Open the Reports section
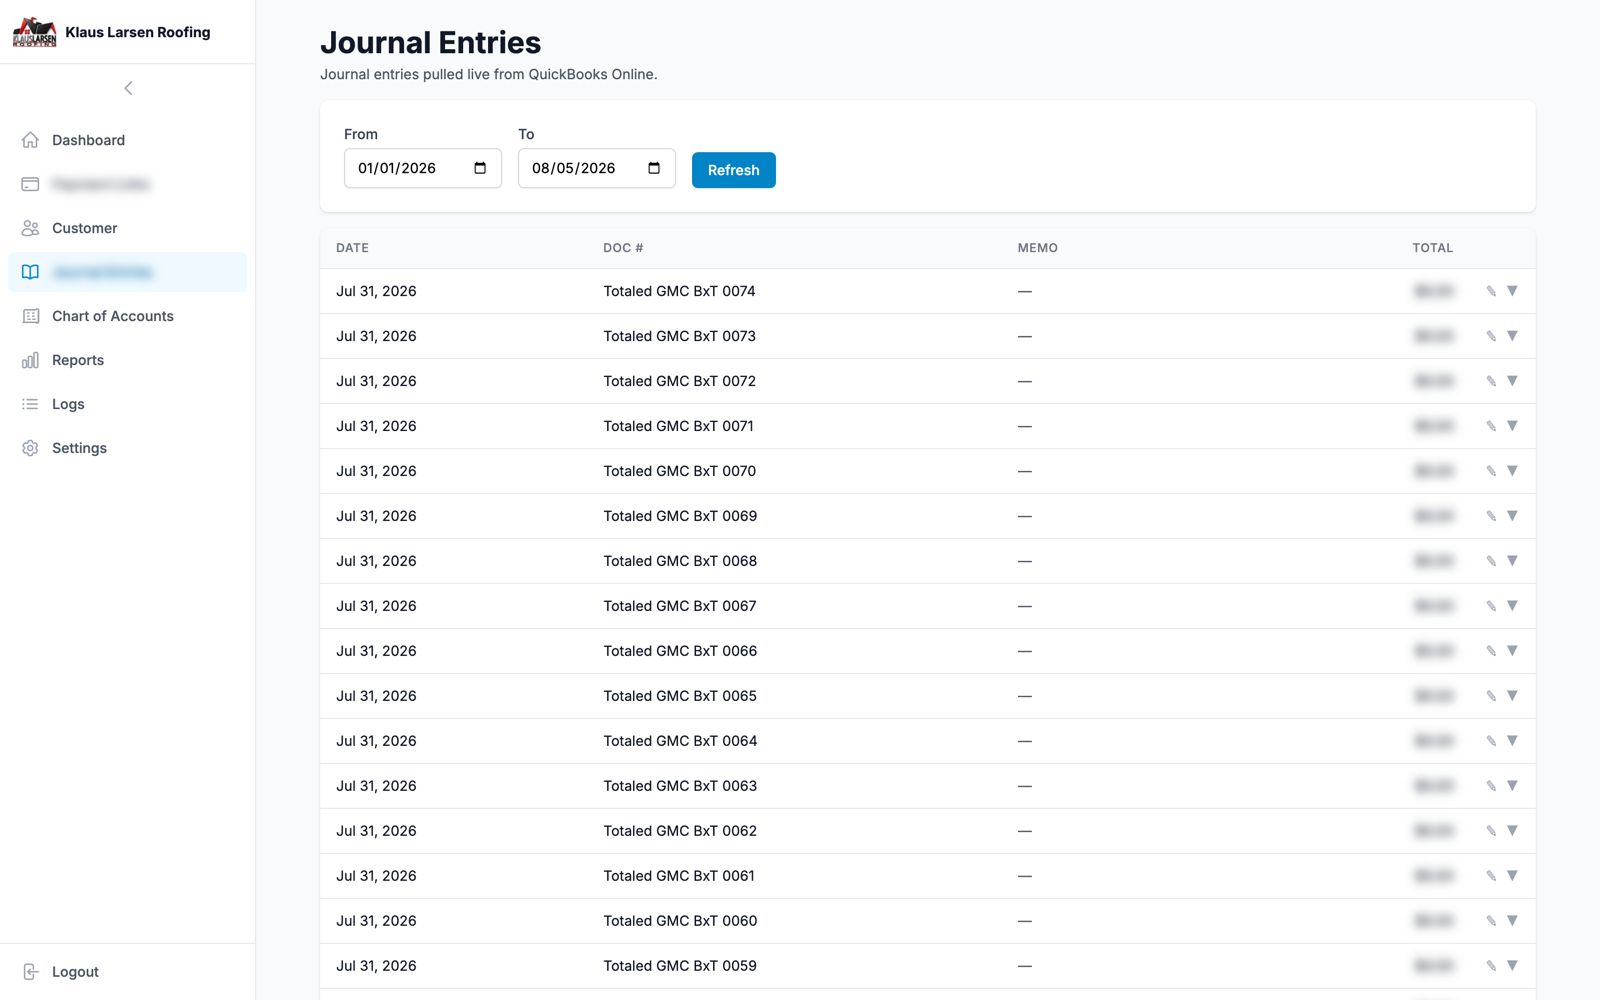 click(x=128, y=360)
